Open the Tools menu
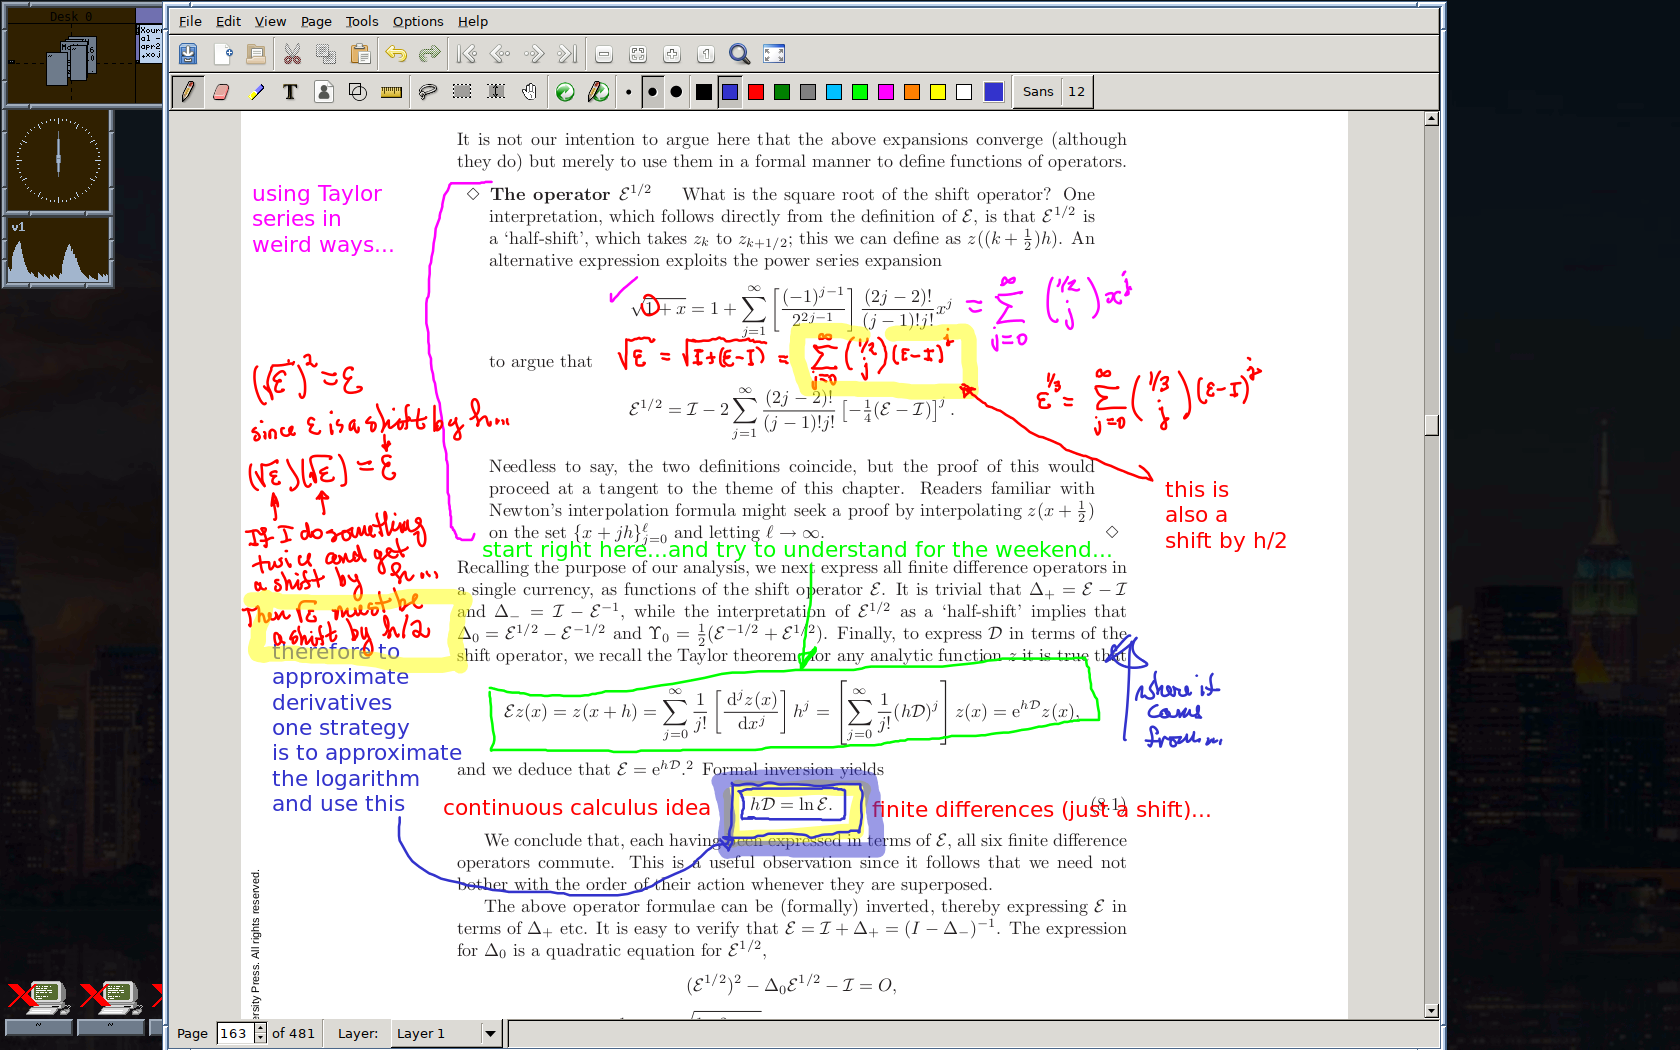The image size is (1680, 1050). [361, 21]
